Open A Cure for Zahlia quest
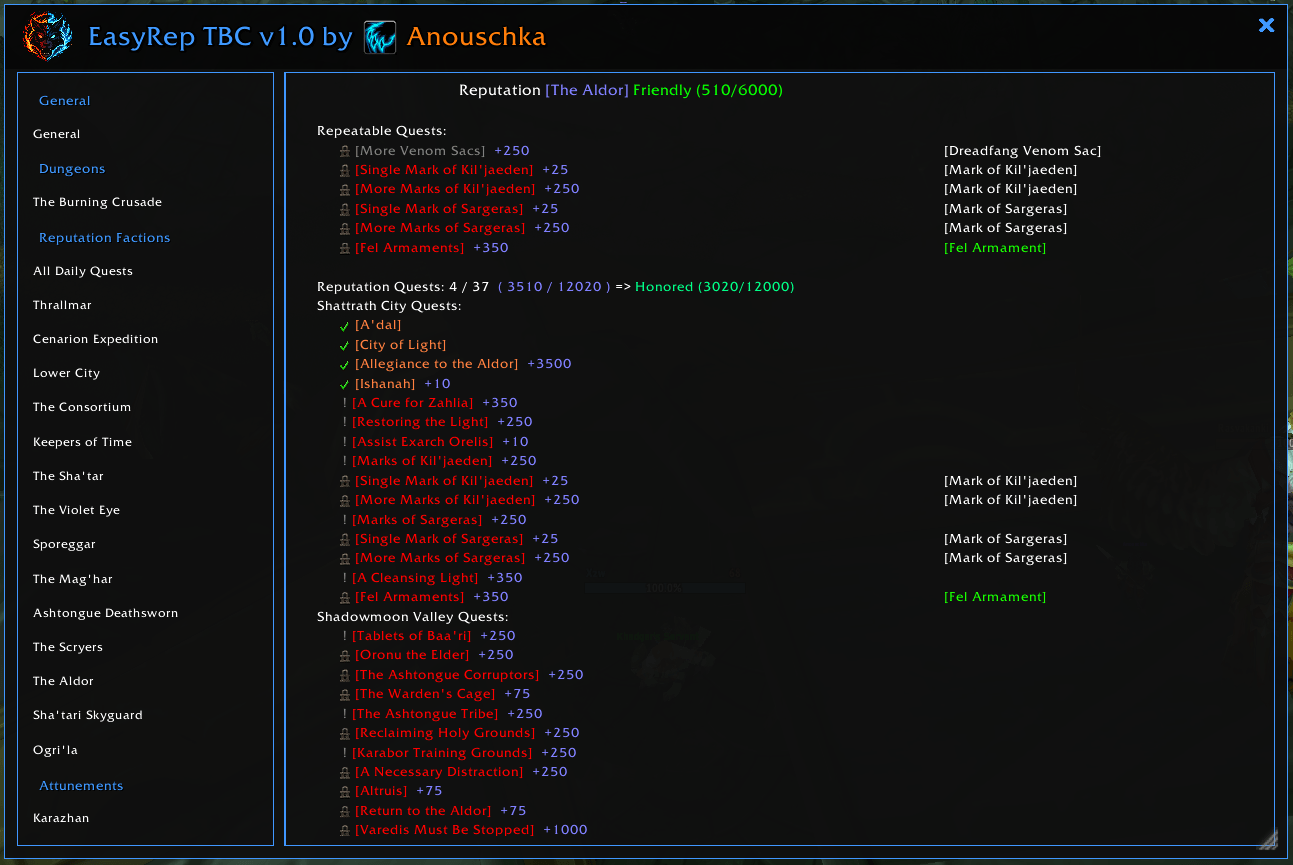The image size is (1293, 865). pos(413,403)
